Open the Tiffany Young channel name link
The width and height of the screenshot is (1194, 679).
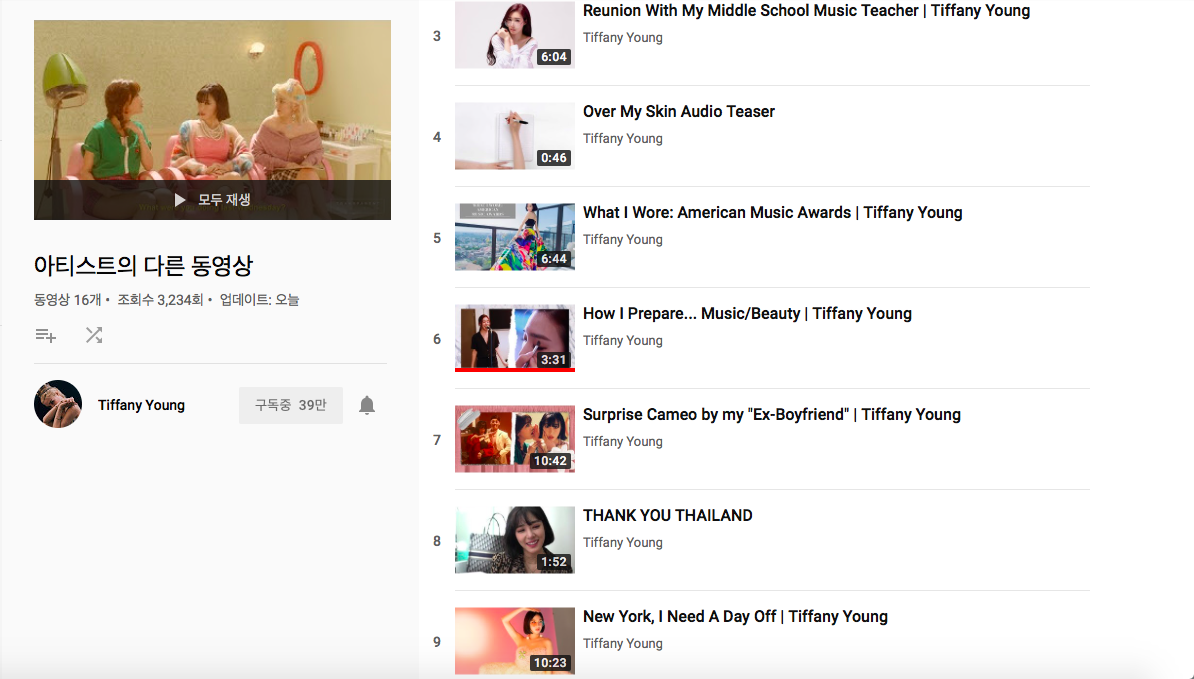[142, 405]
